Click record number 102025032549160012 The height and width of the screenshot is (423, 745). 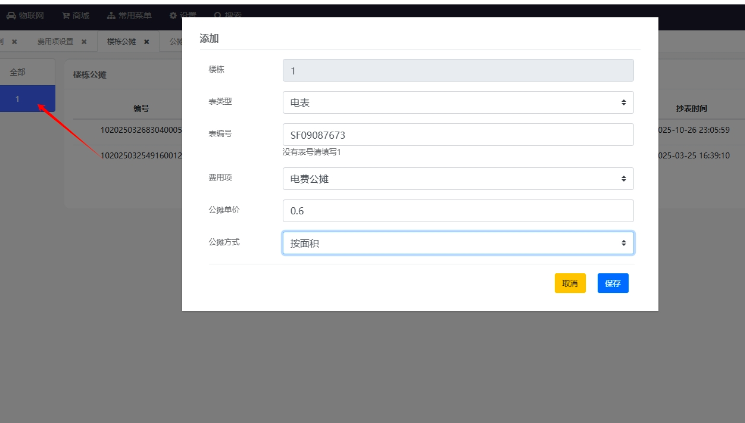coord(141,155)
